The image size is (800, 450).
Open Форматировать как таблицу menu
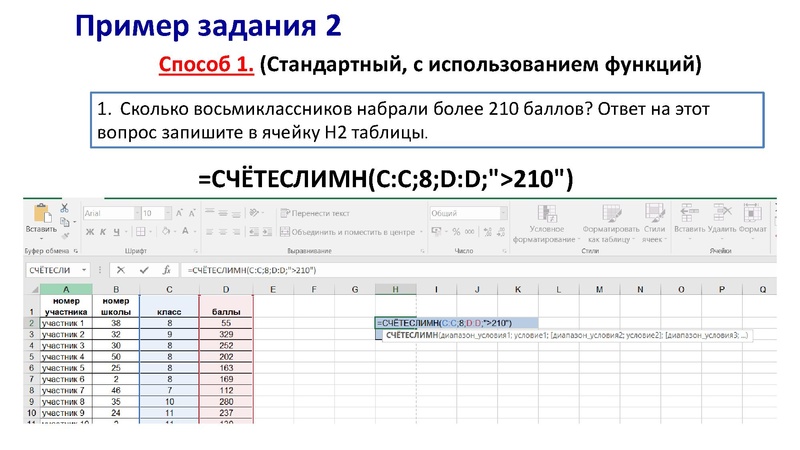coord(611,224)
